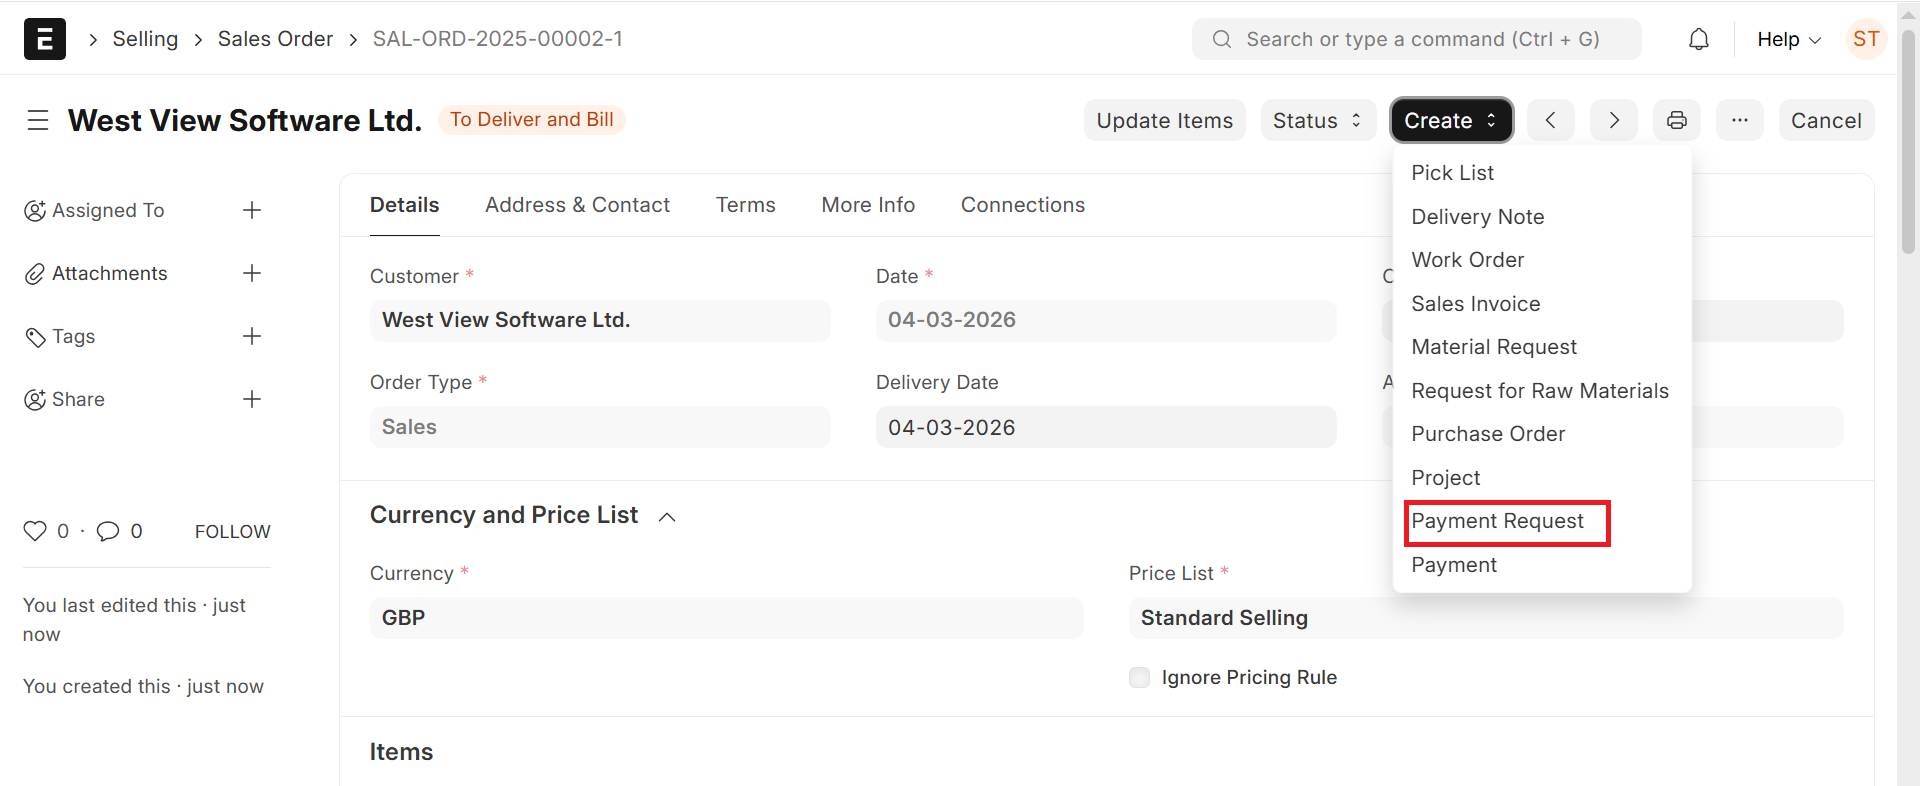Collapse the Currency and Price List section
The image size is (1920, 786).
(x=667, y=517)
